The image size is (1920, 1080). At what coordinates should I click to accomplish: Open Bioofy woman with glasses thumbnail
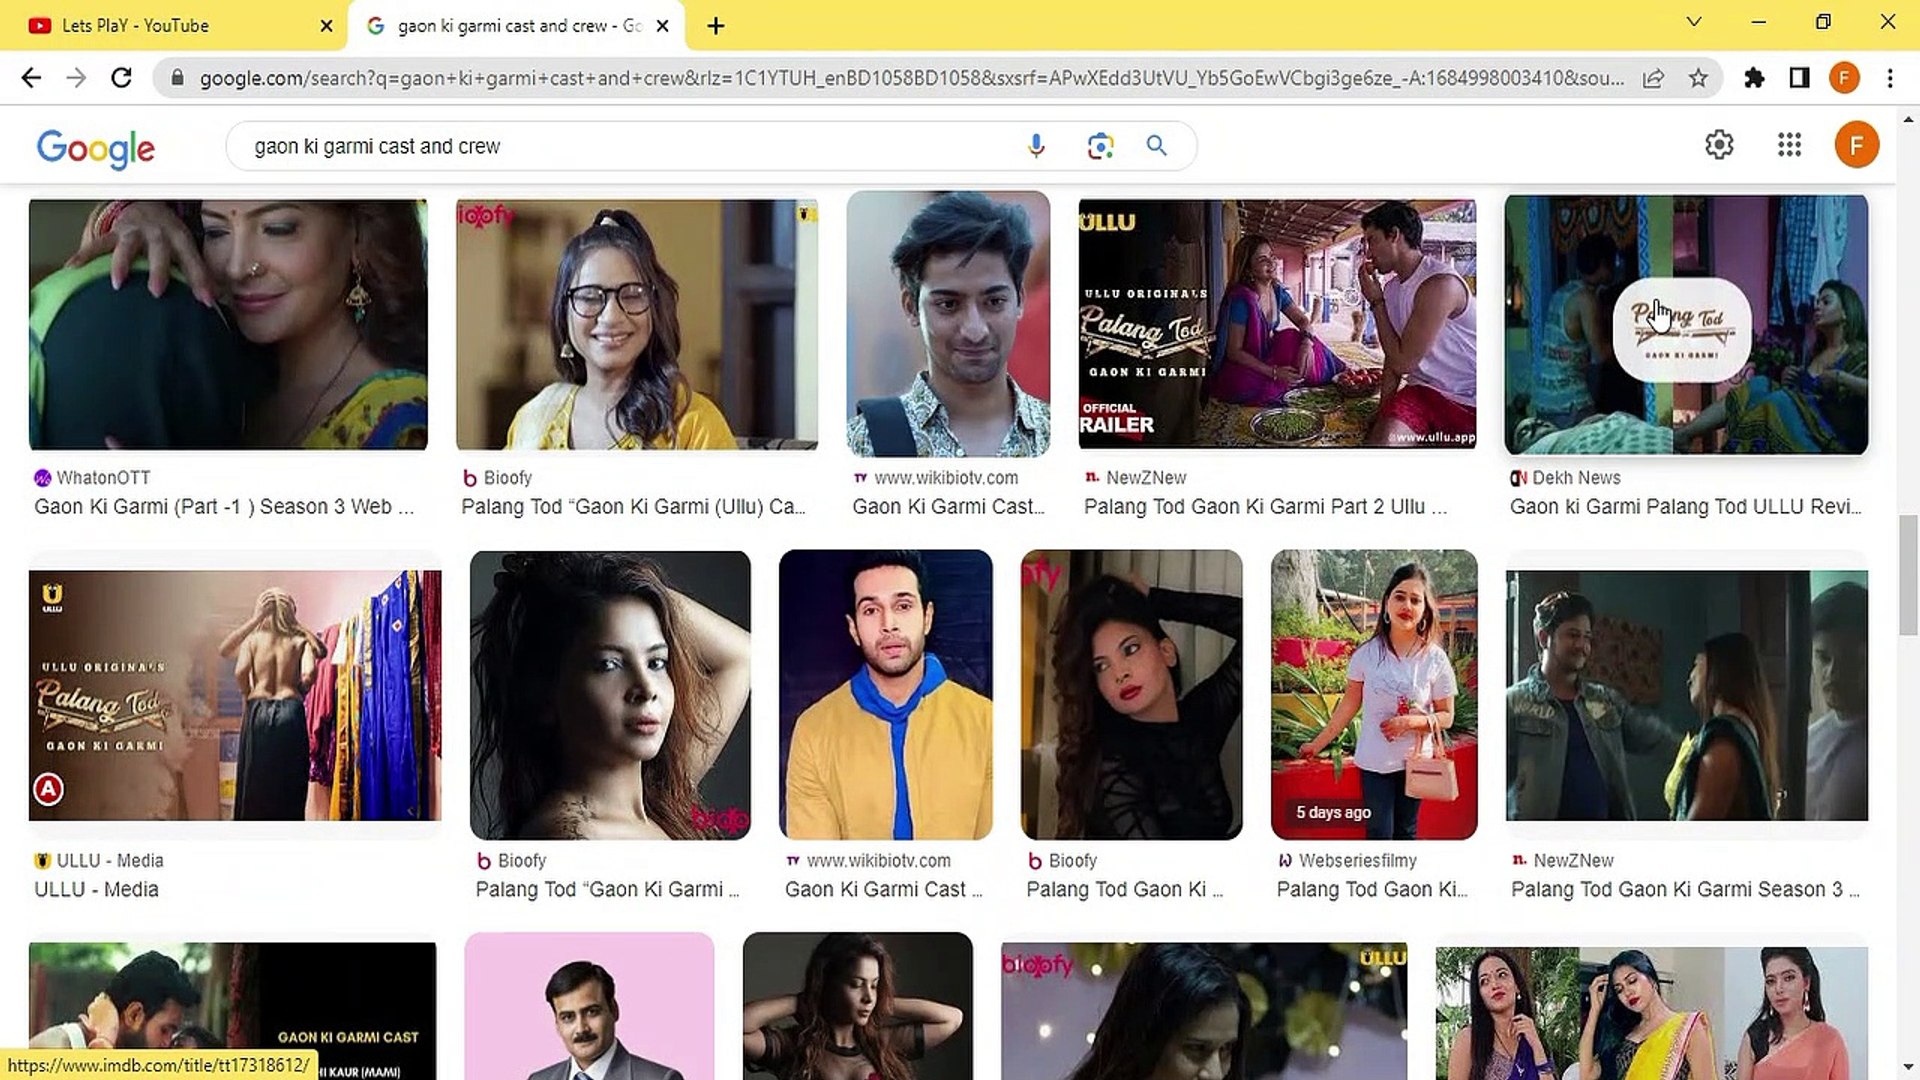tap(637, 324)
